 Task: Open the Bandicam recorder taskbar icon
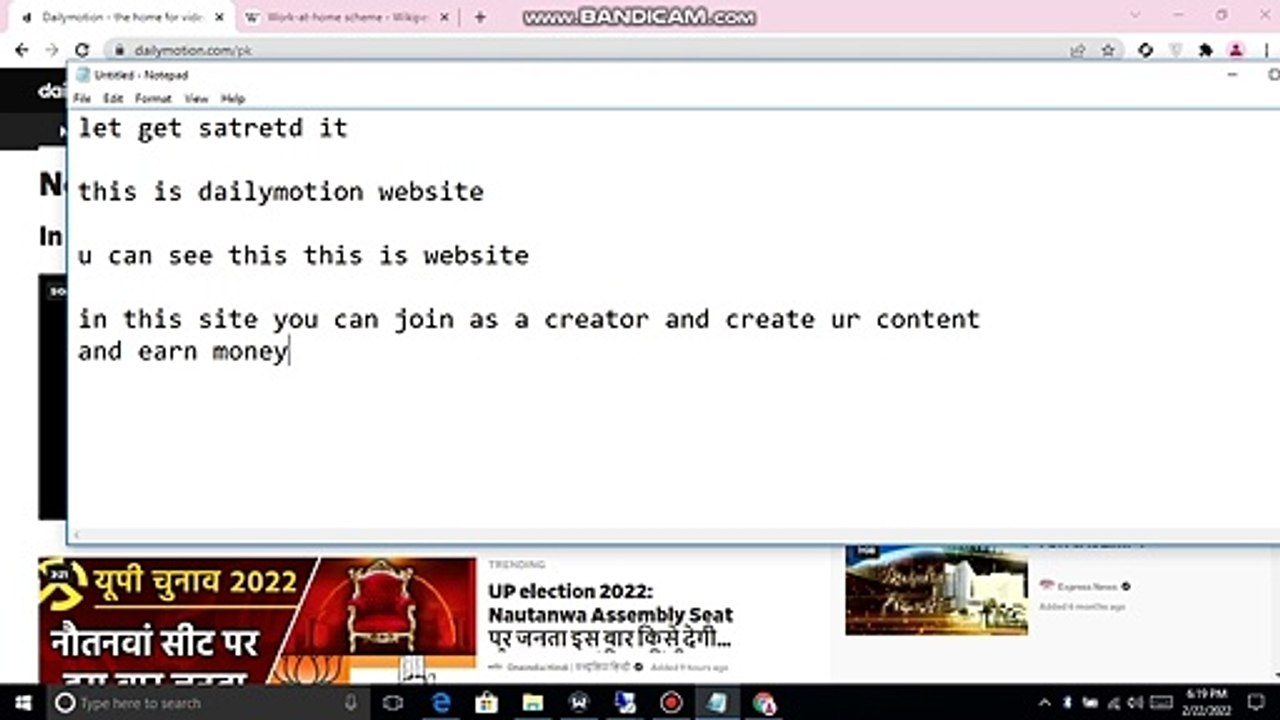coord(671,703)
